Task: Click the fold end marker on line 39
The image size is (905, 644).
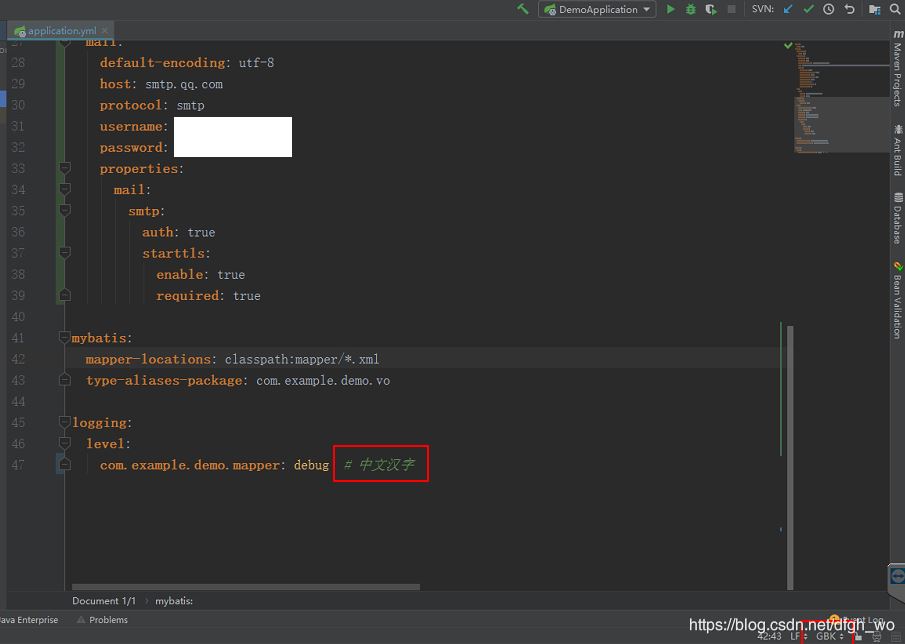Action: click(x=65, y=295)
